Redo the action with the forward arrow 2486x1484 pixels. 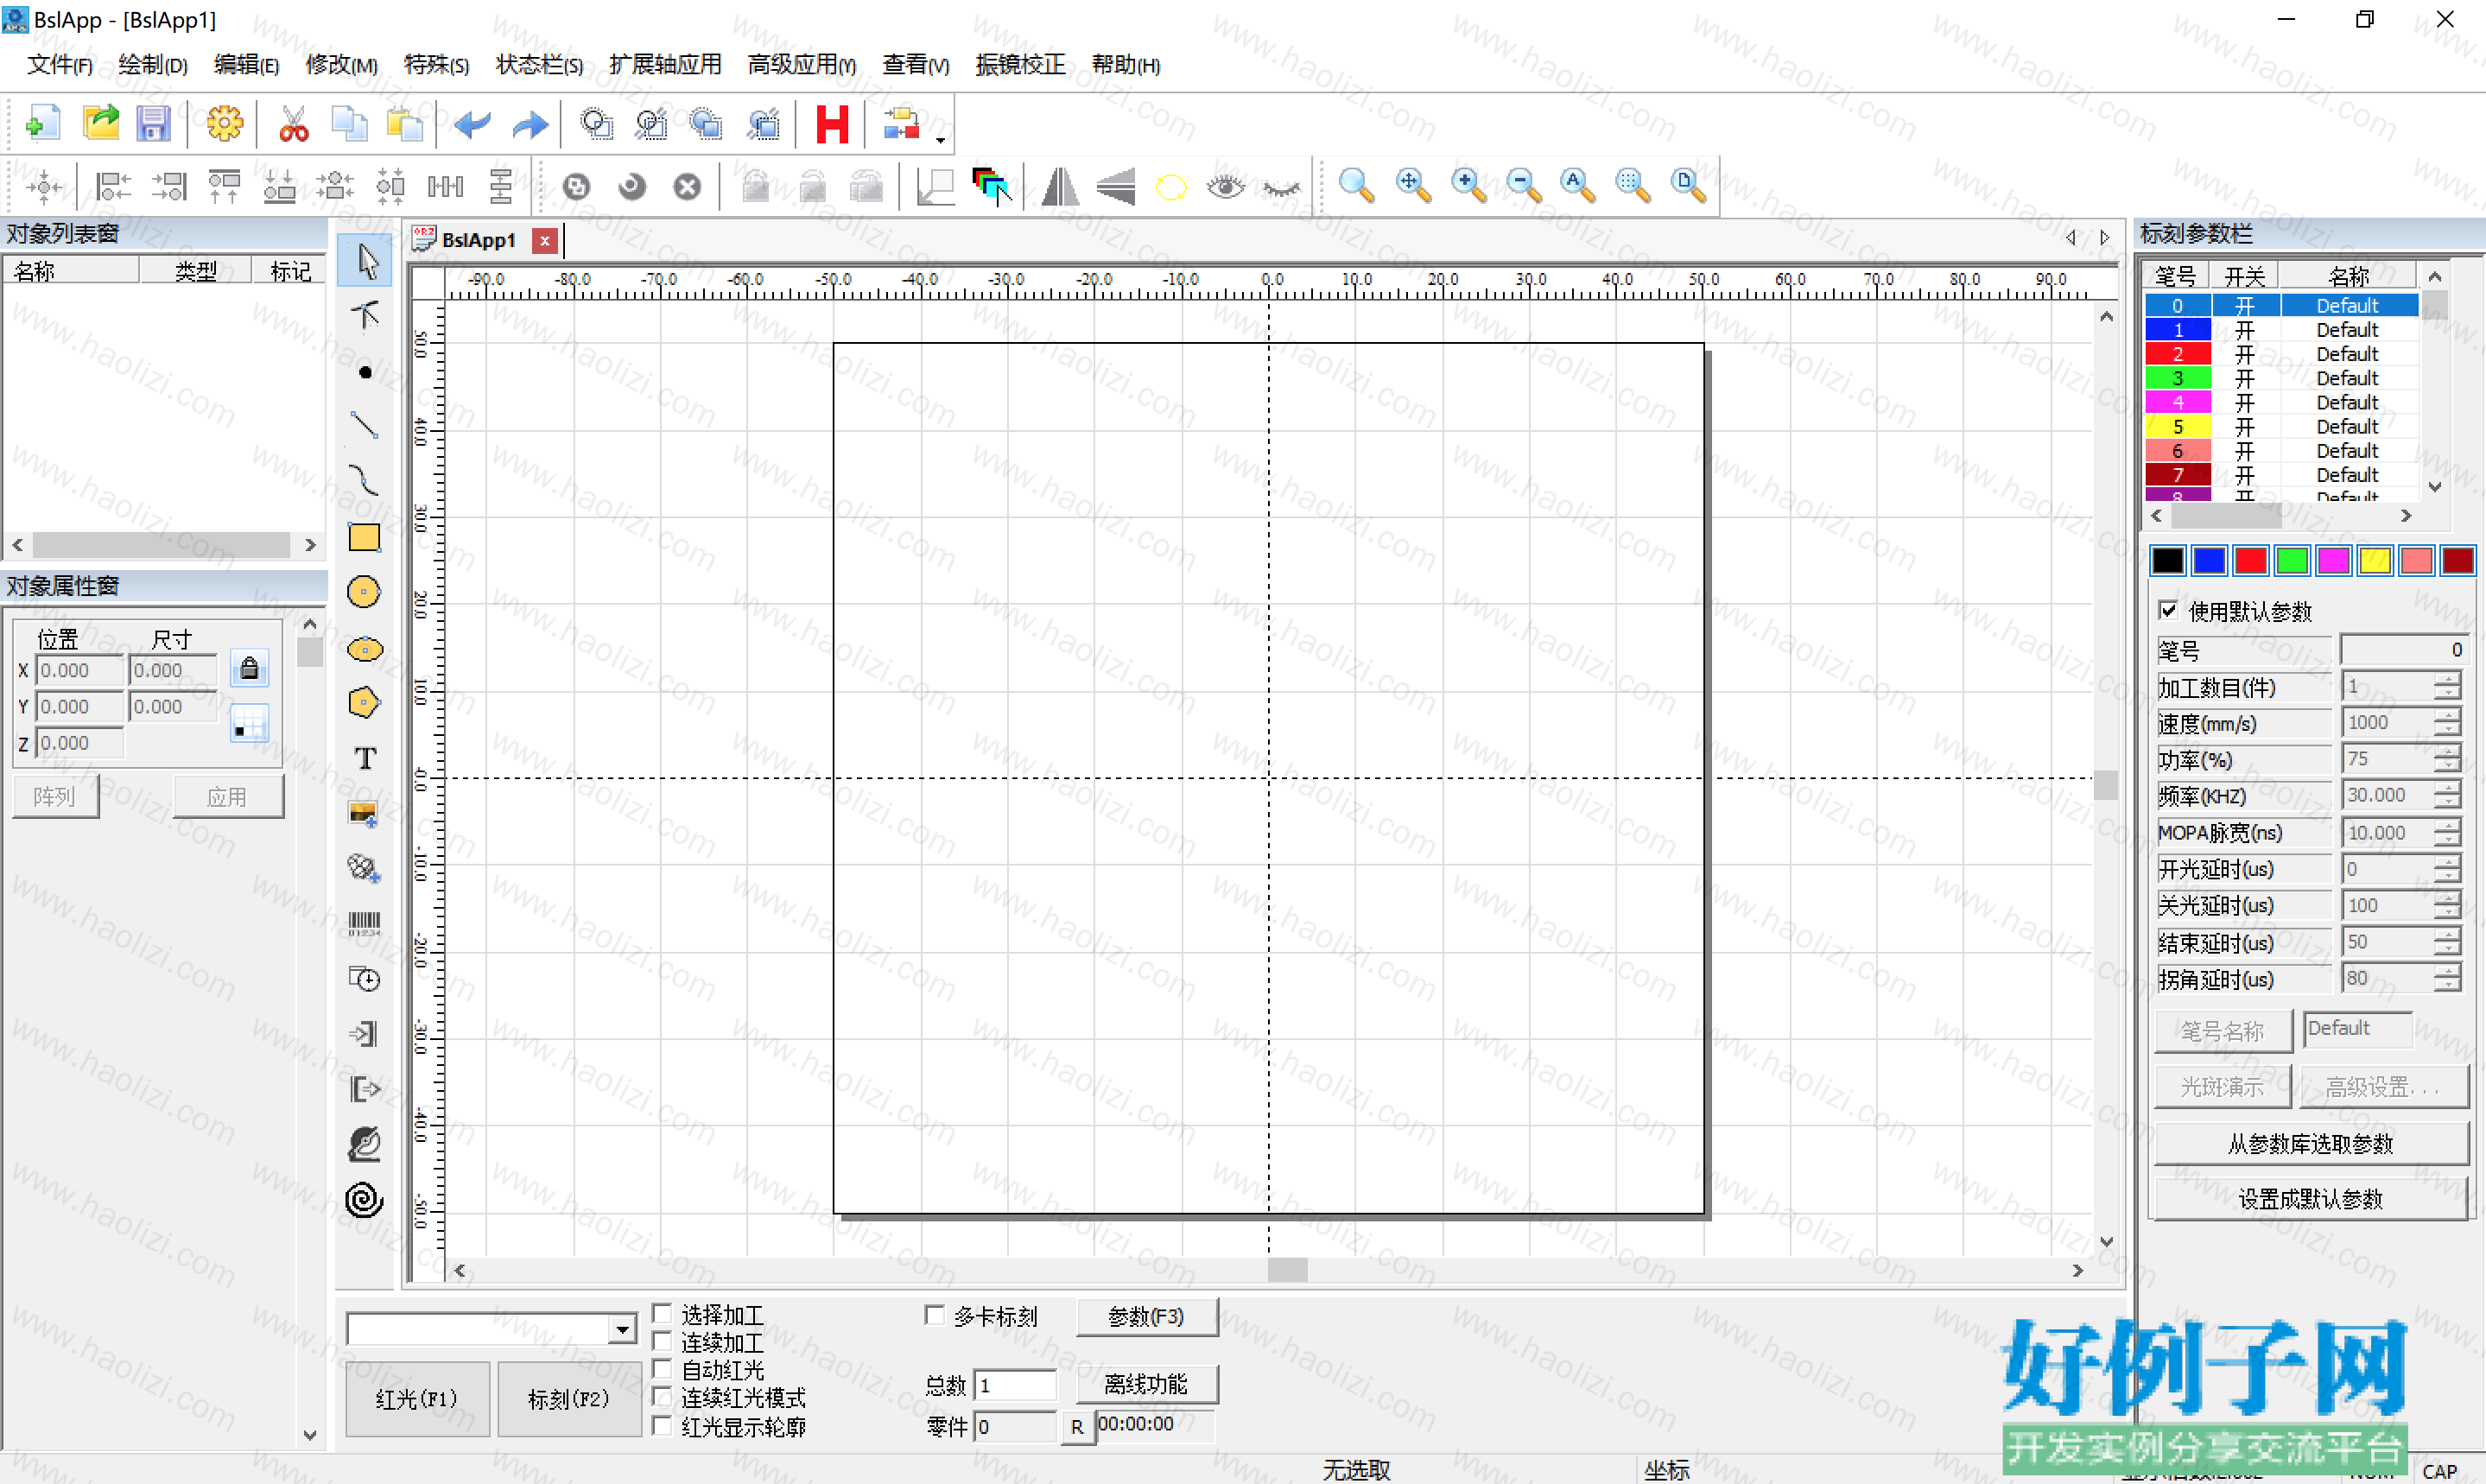point(530,124)
